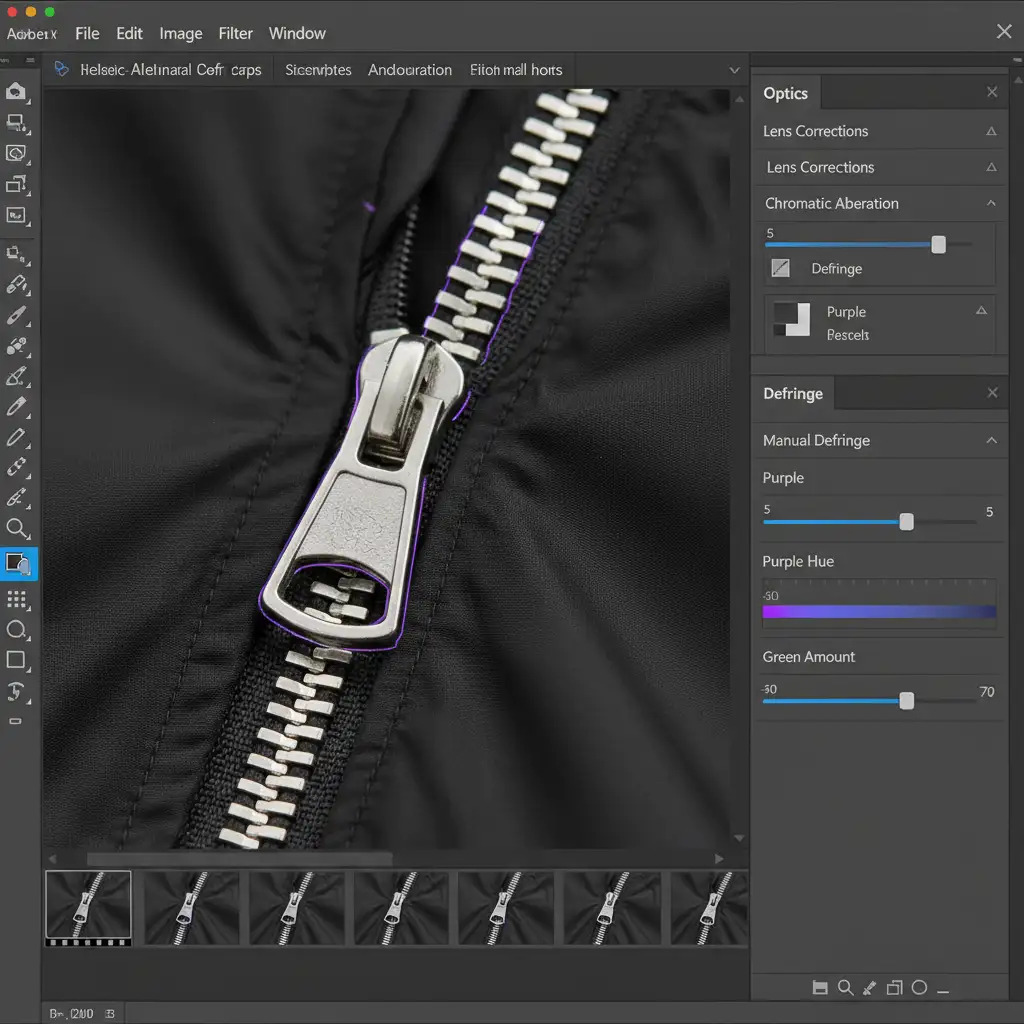
Task: Toggle the Defringe checkbox icon
Action: tap(781, 268)
